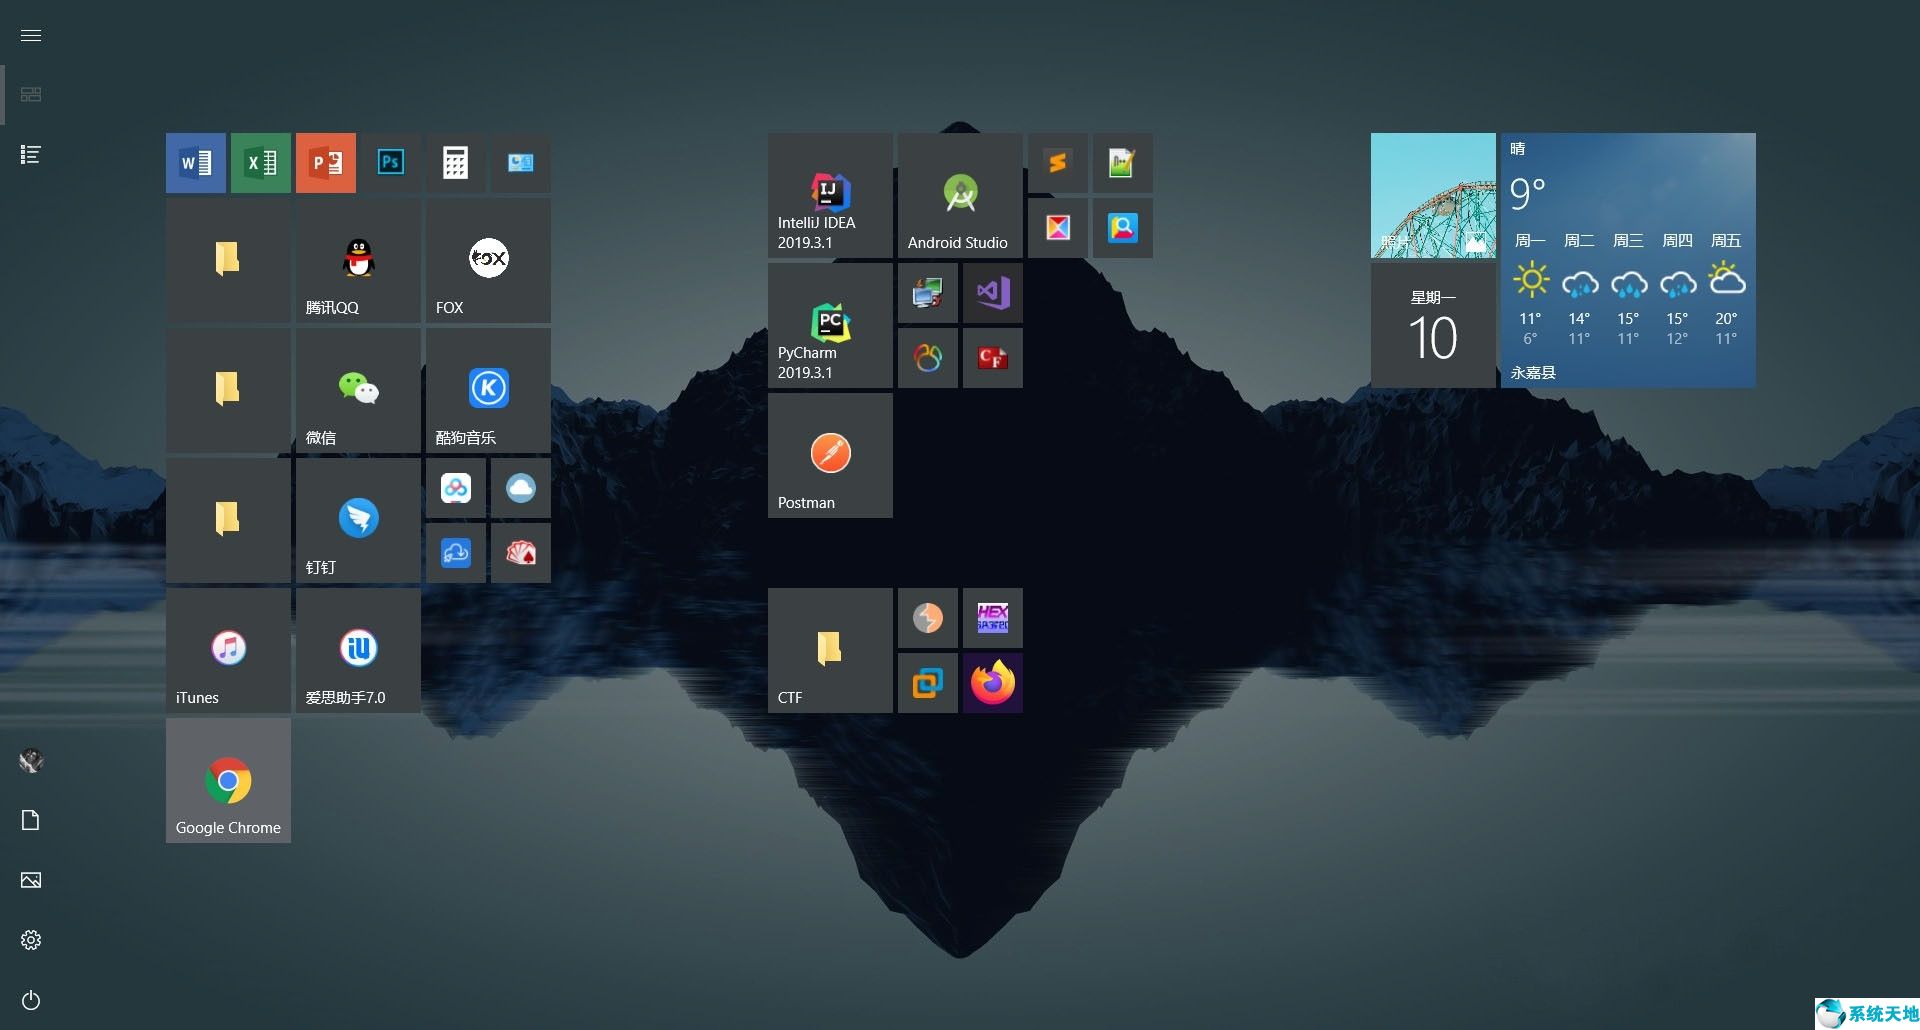Click 周三 forecast in weather tile
This screenshot has height=1030, width=1920.
pyautogui.click(x=1628, y=289)
